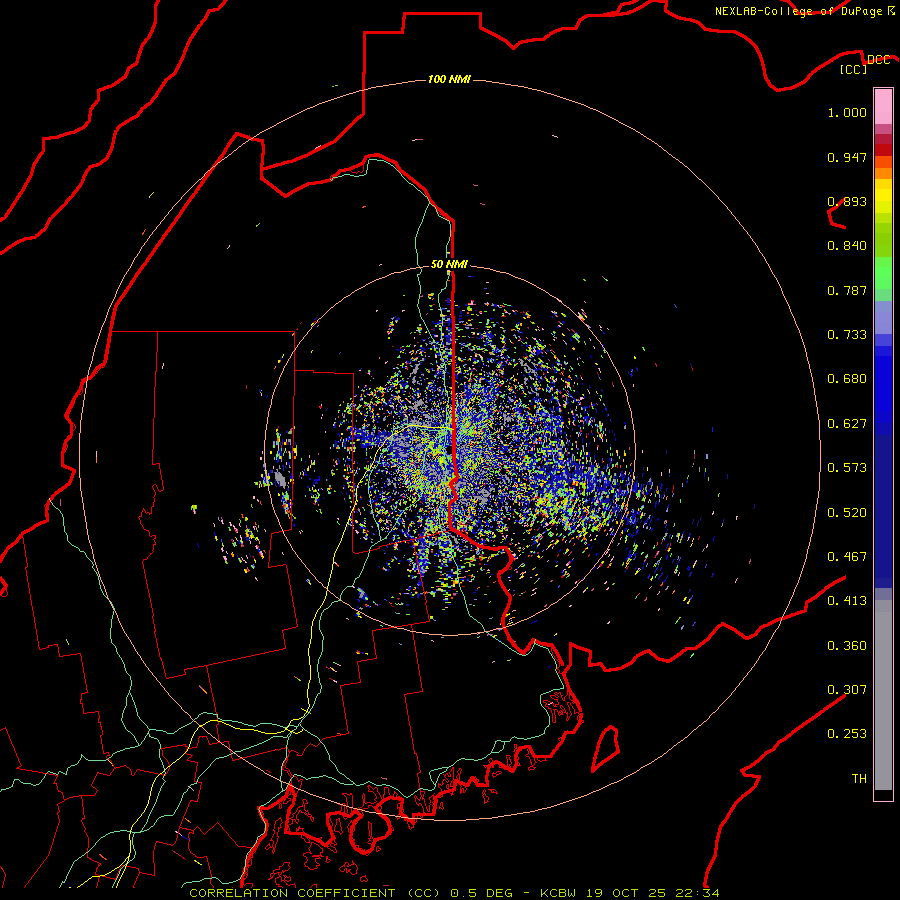Click the offshore island outline on the map
The image size is (900, 900).
click(x=606, y=748)
